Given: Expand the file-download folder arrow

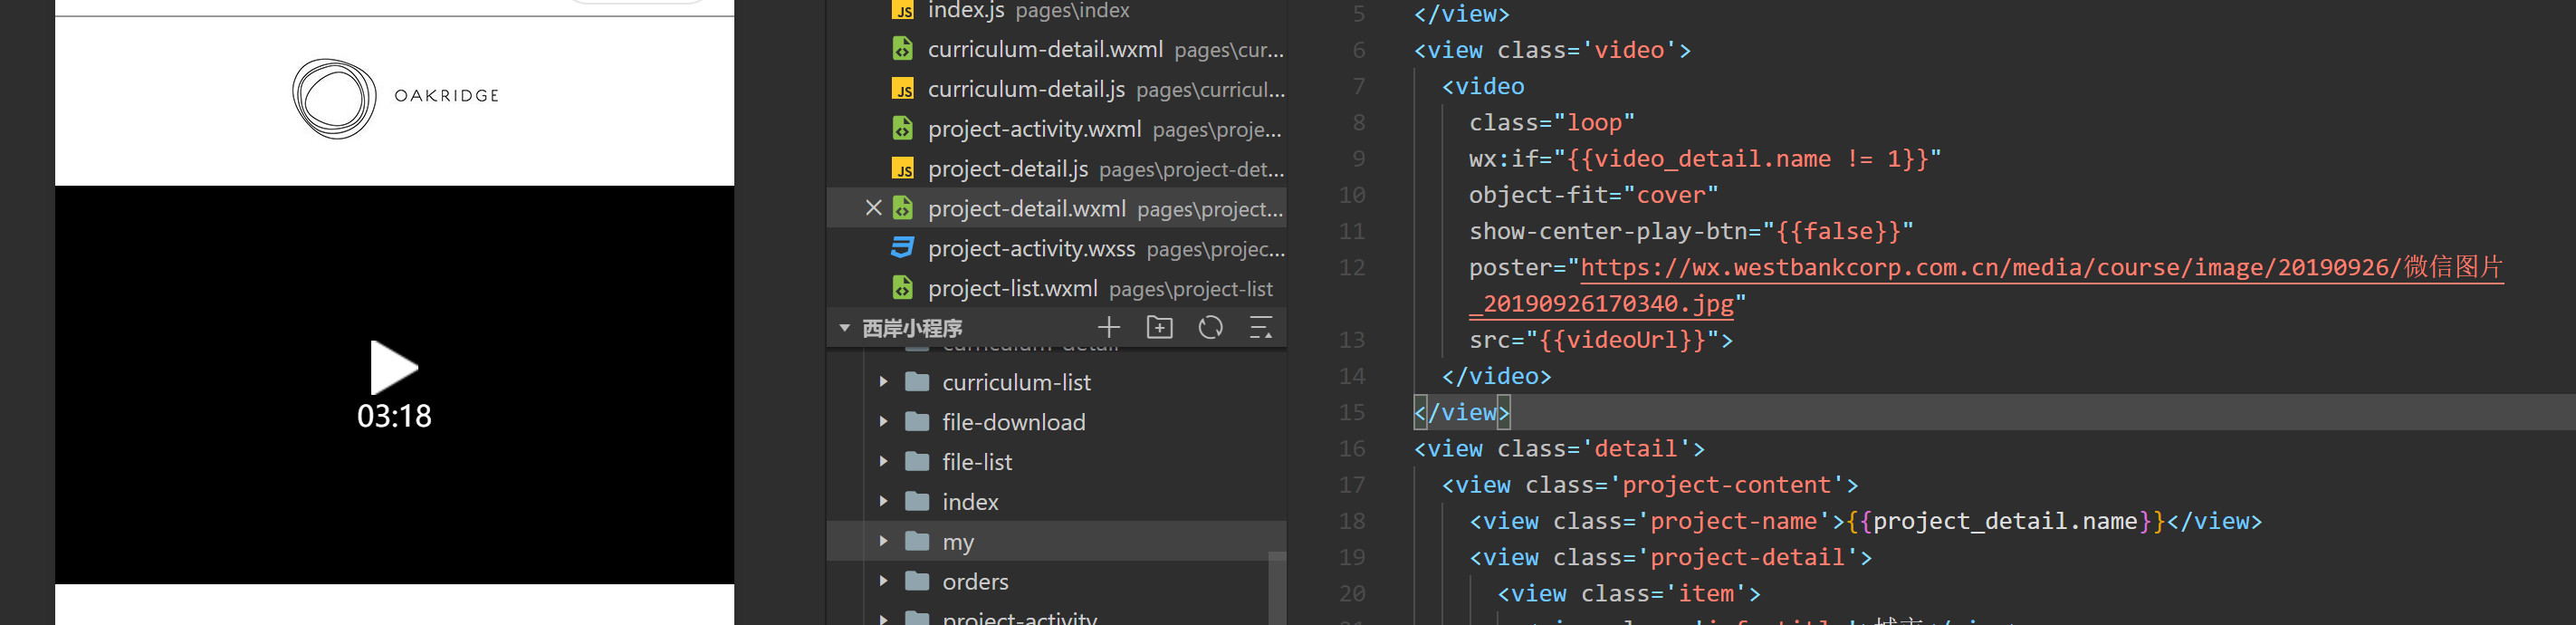Looking at the screenshot, I should click(883, 422).
